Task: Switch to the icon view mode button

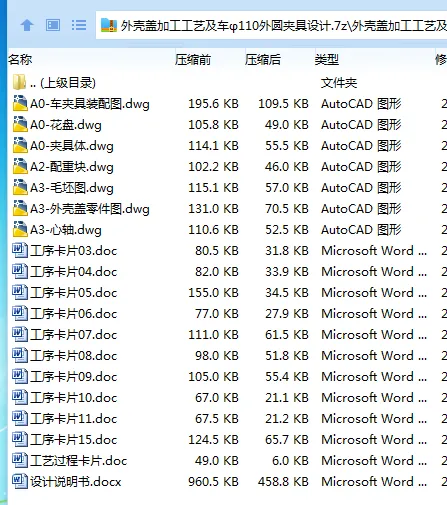Action: coord(53,25)
